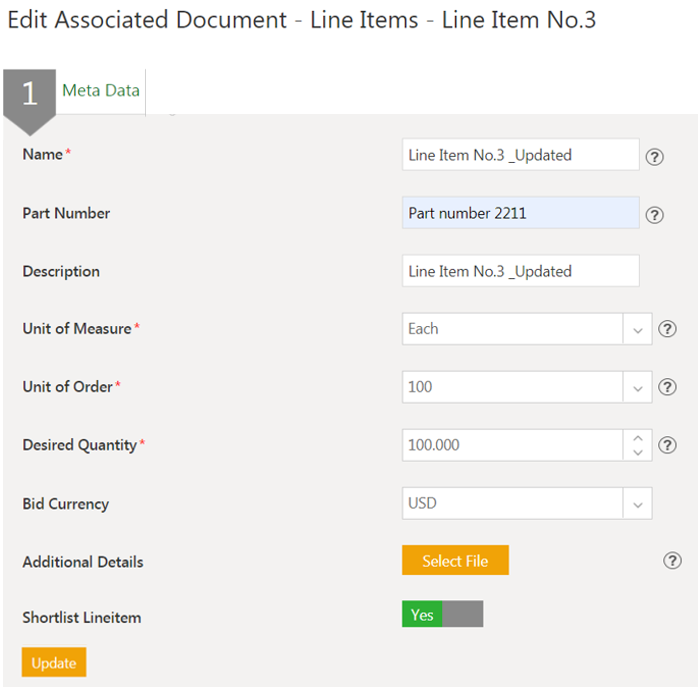Viewport: 698px width, 687px height.
Task: Focus the Part Number text field
Action: click(x=519, y=213)
